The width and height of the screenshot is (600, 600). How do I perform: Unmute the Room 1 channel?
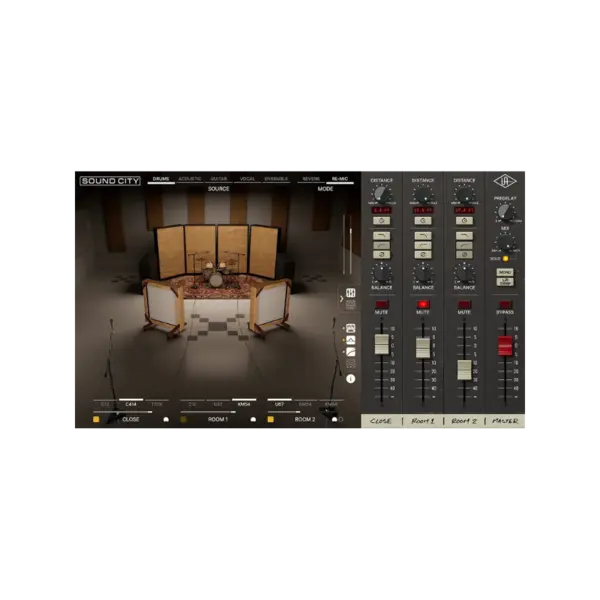(x=423, y=305)
